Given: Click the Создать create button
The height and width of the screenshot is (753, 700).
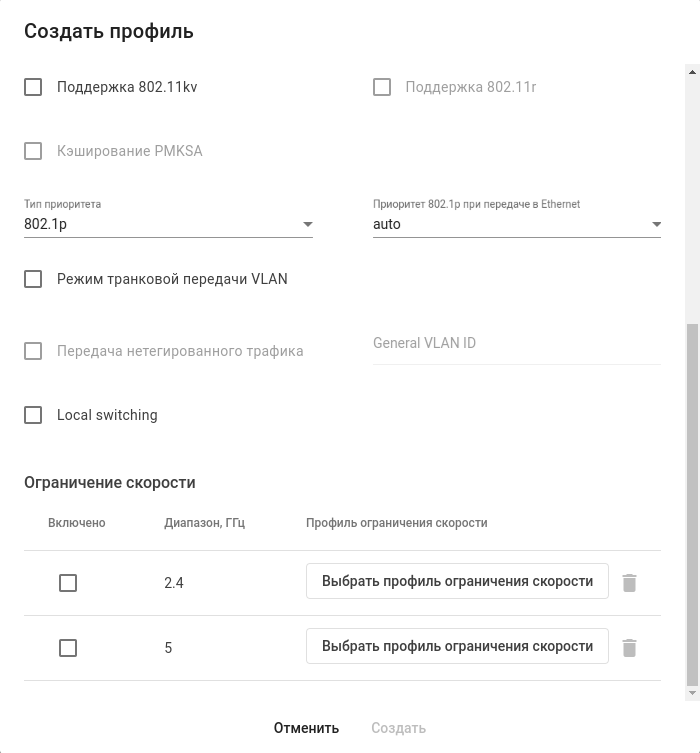Looking at the screenshot, I should (x=398, y=728).
